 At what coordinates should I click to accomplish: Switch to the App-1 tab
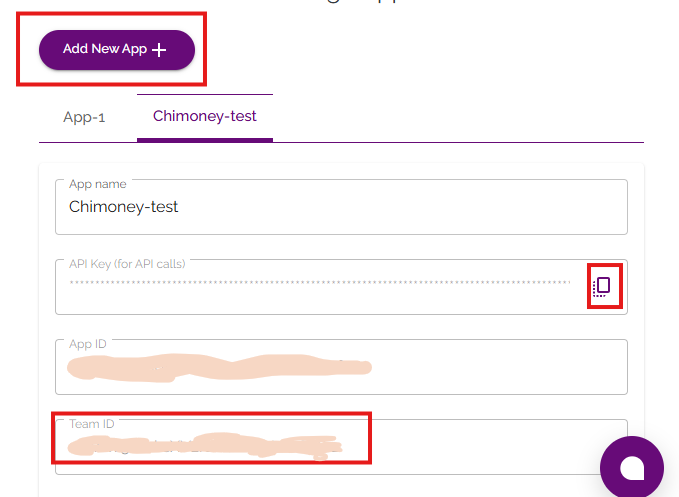[x=84, y=117]
